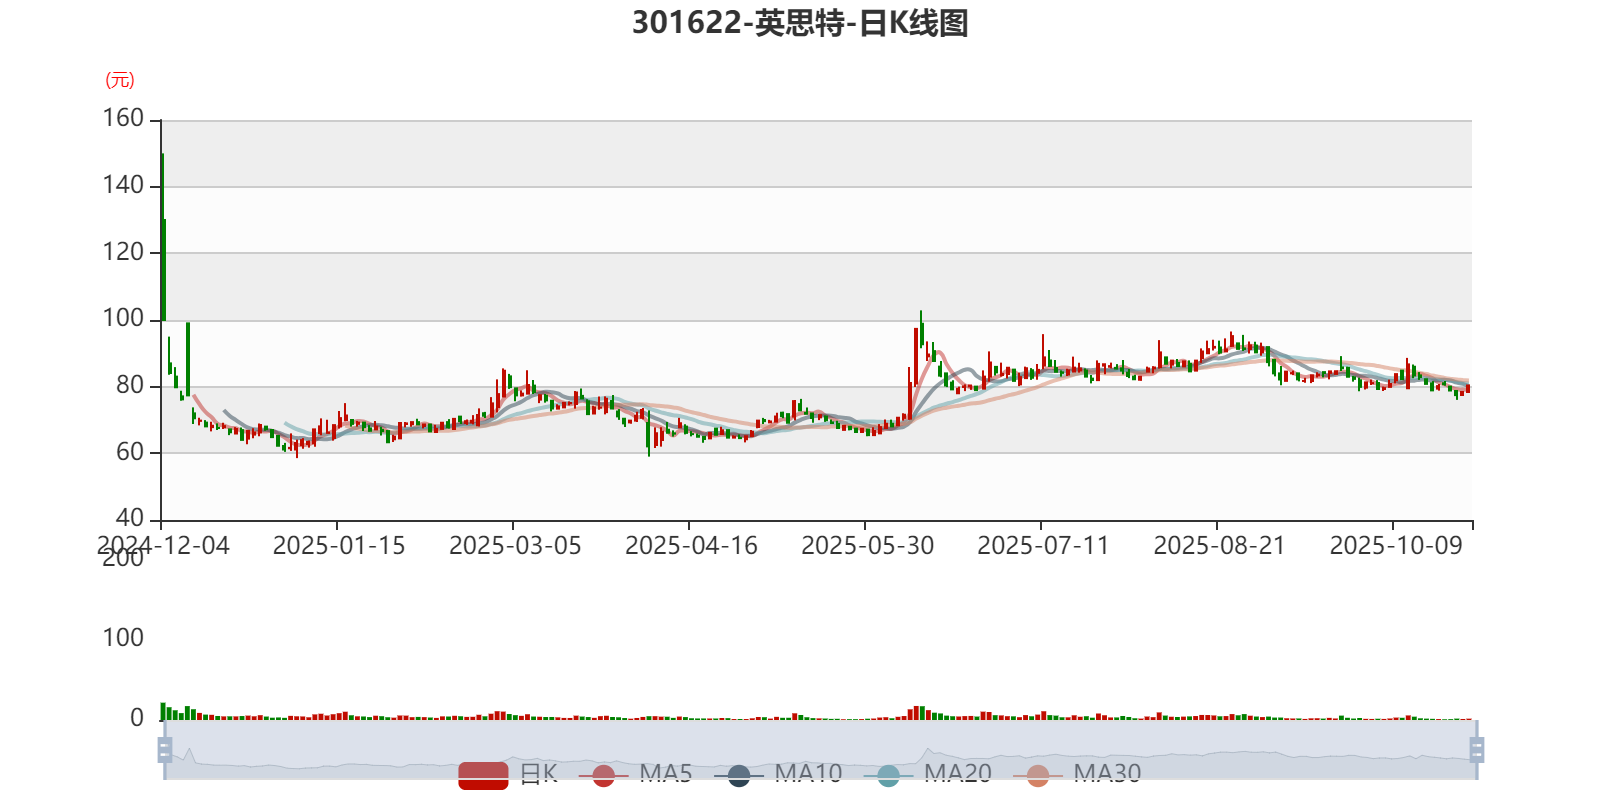Toggle the 日K series in the legend
The height and width of the screenshot is (800, 1600).
[508, 774]
